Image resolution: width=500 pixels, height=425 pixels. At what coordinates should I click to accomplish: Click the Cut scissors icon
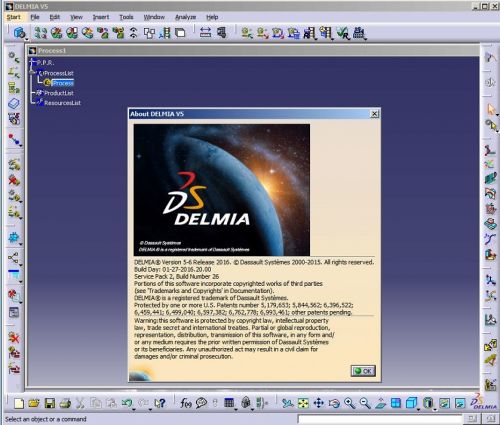(x=80, y=403)
